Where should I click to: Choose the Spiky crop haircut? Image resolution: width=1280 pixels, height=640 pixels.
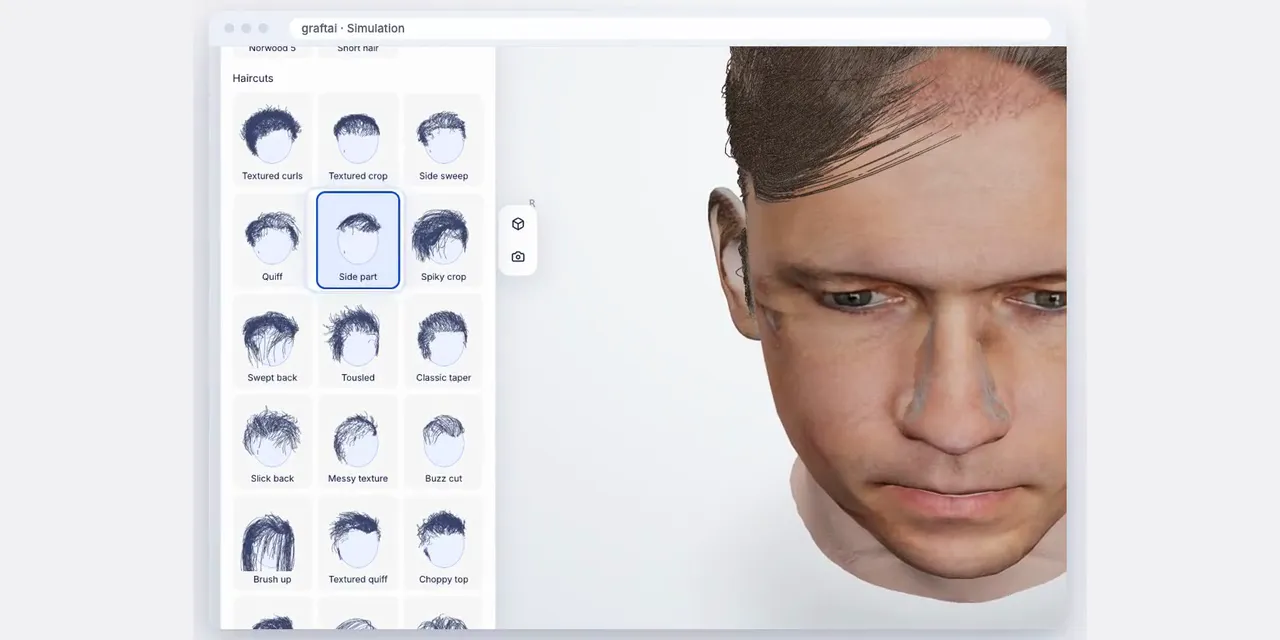(x=443, y=240)
